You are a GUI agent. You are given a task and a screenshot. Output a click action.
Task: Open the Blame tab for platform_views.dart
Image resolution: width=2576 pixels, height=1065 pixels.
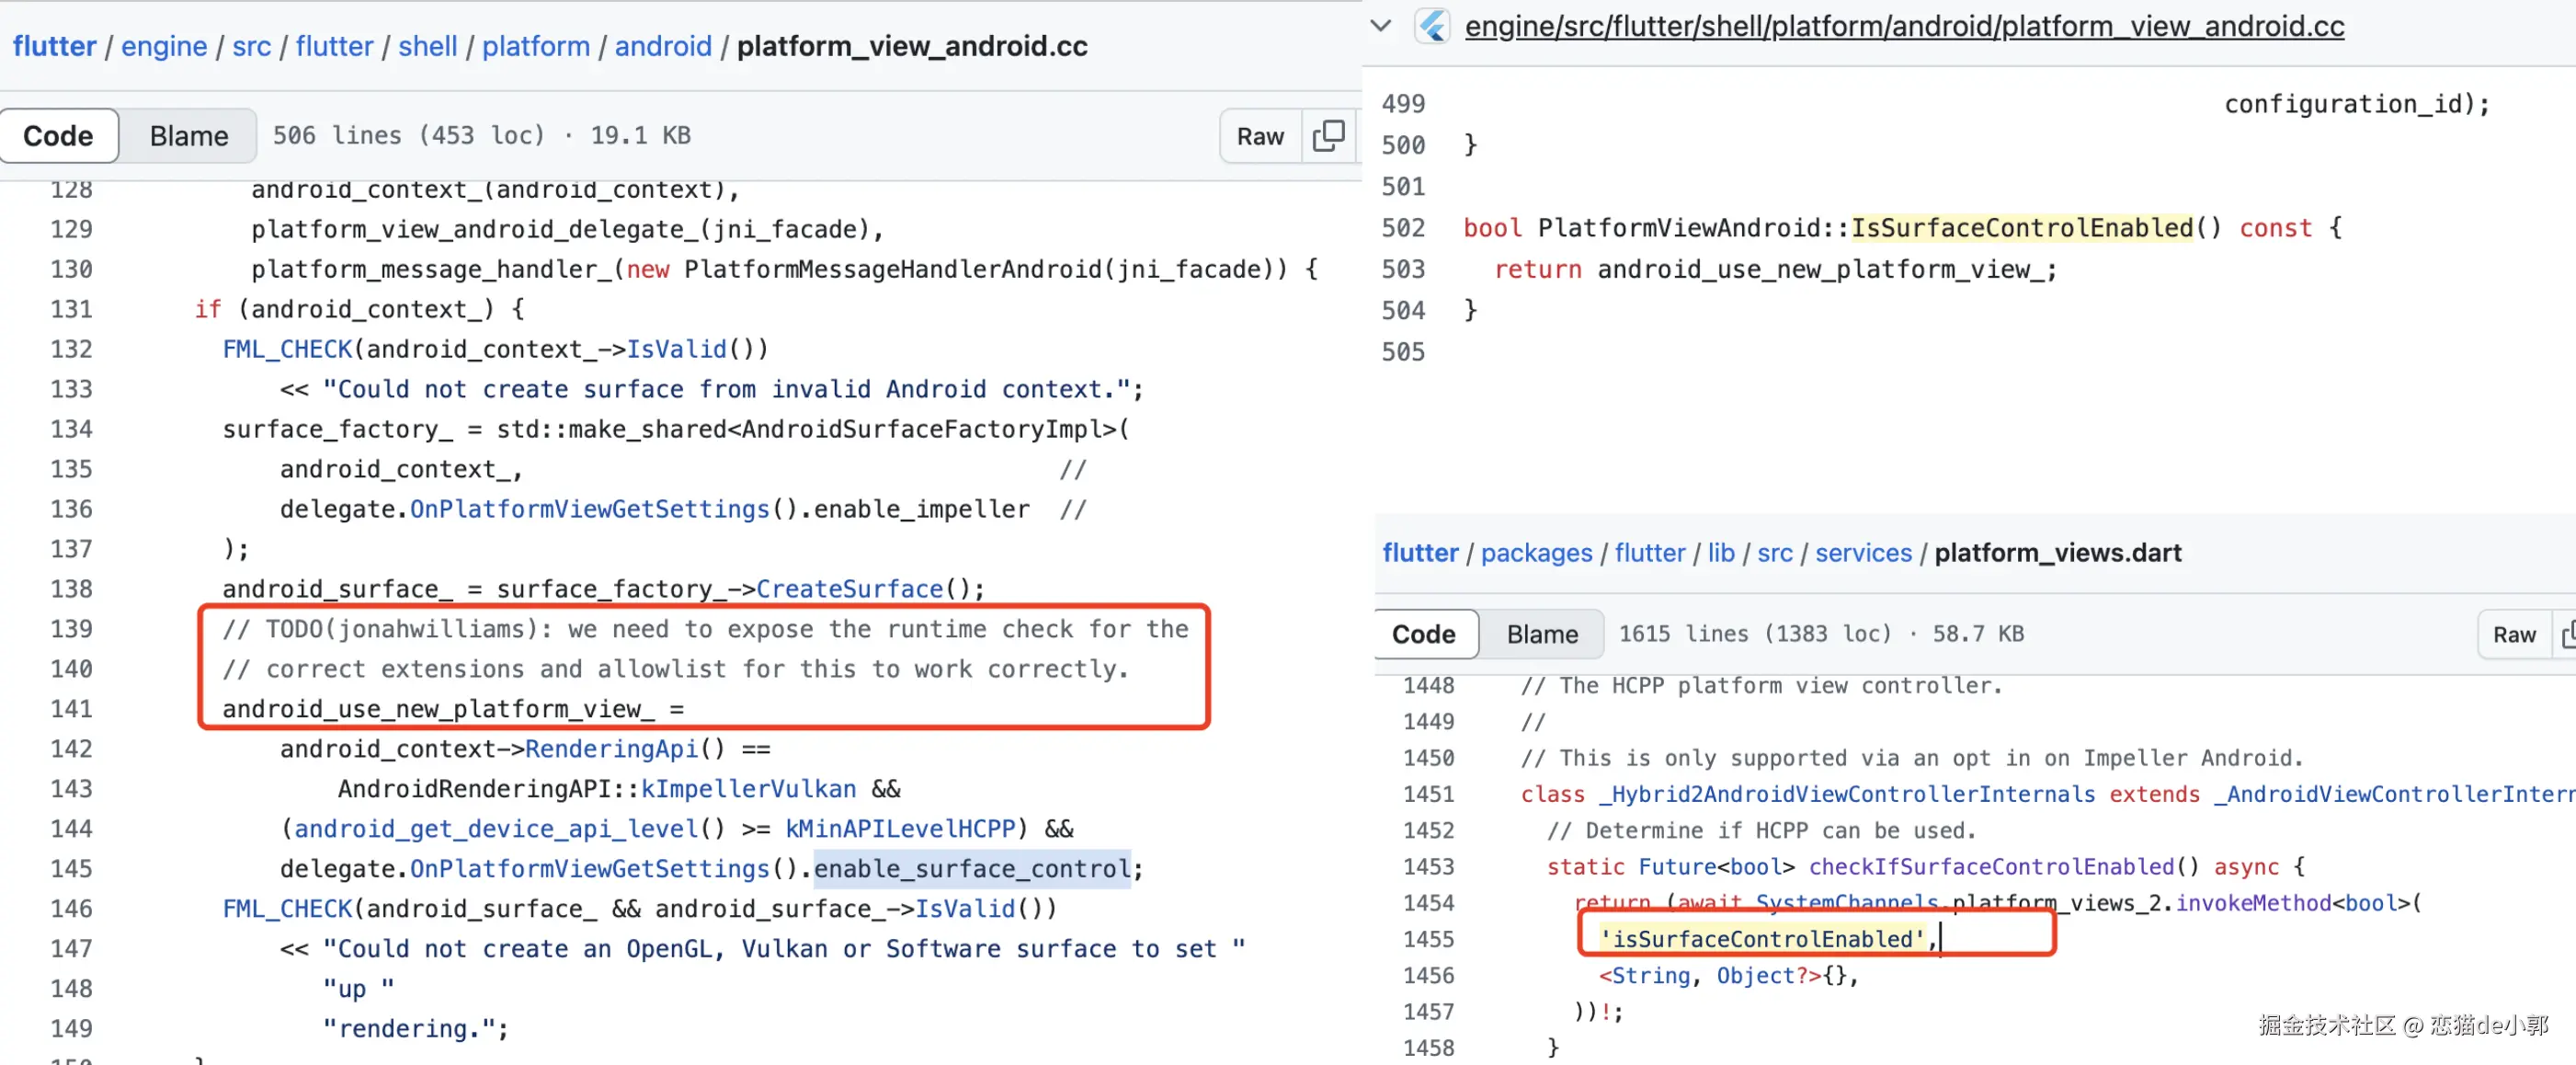tap(1541, 634)
